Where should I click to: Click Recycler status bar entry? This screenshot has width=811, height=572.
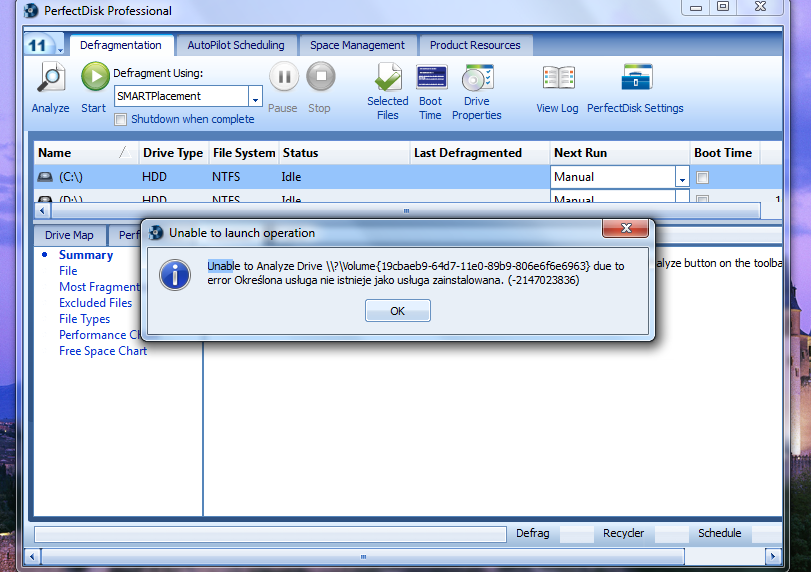pyautogui.click(x=623, y=533)
